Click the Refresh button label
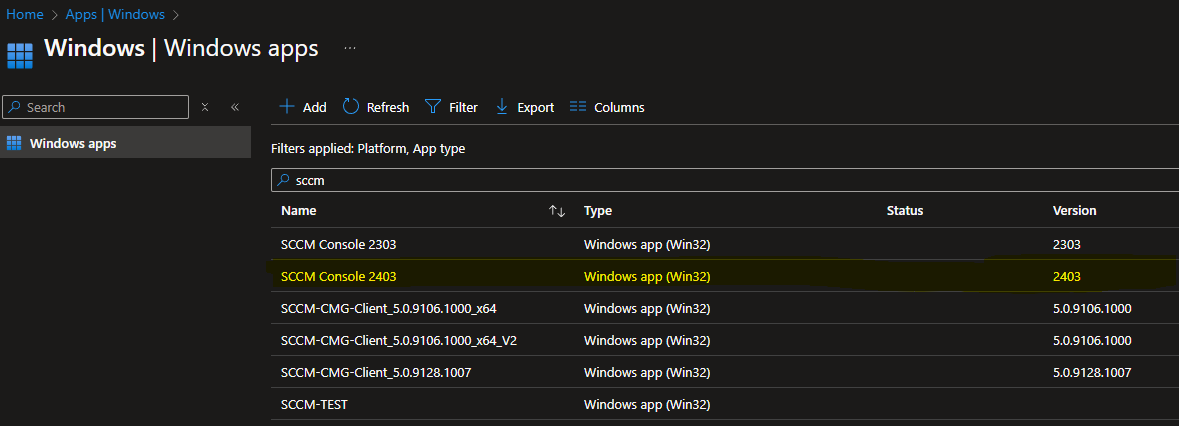The width and height of the screenshot is (1179, 426). [x=388, y=107]
